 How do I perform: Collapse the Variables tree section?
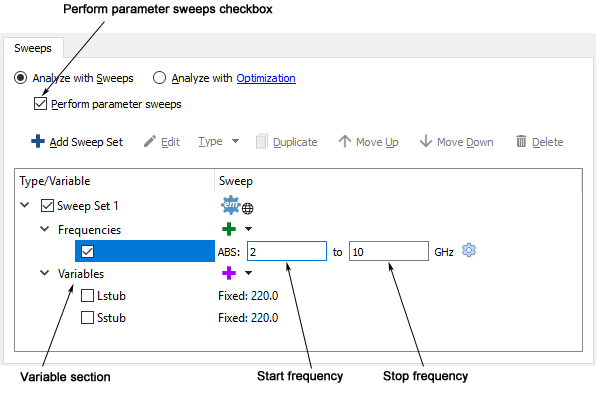[45, 273]
